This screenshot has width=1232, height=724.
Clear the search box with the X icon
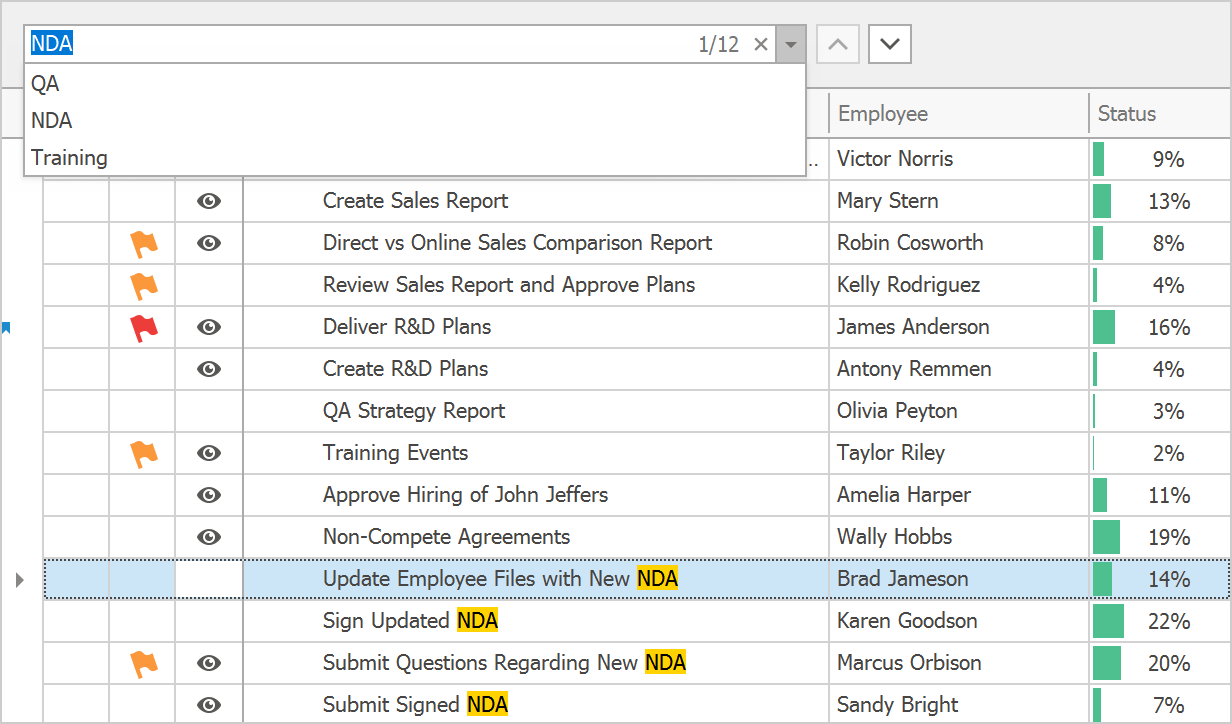760,44
